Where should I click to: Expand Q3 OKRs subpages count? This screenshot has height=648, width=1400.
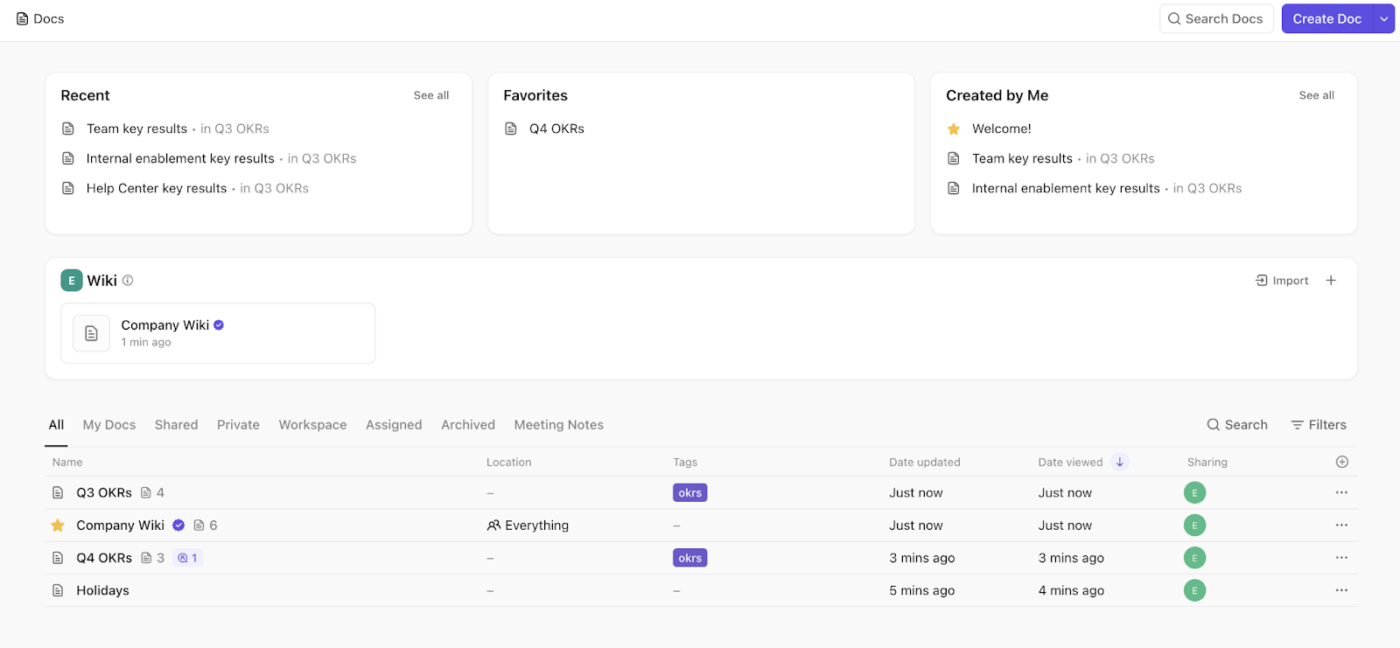(152, 493)
